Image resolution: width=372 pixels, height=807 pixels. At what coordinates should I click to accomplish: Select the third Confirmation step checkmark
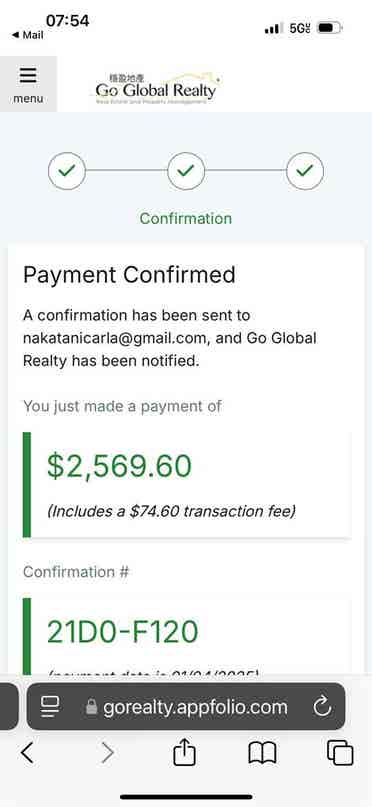[305, 171]
